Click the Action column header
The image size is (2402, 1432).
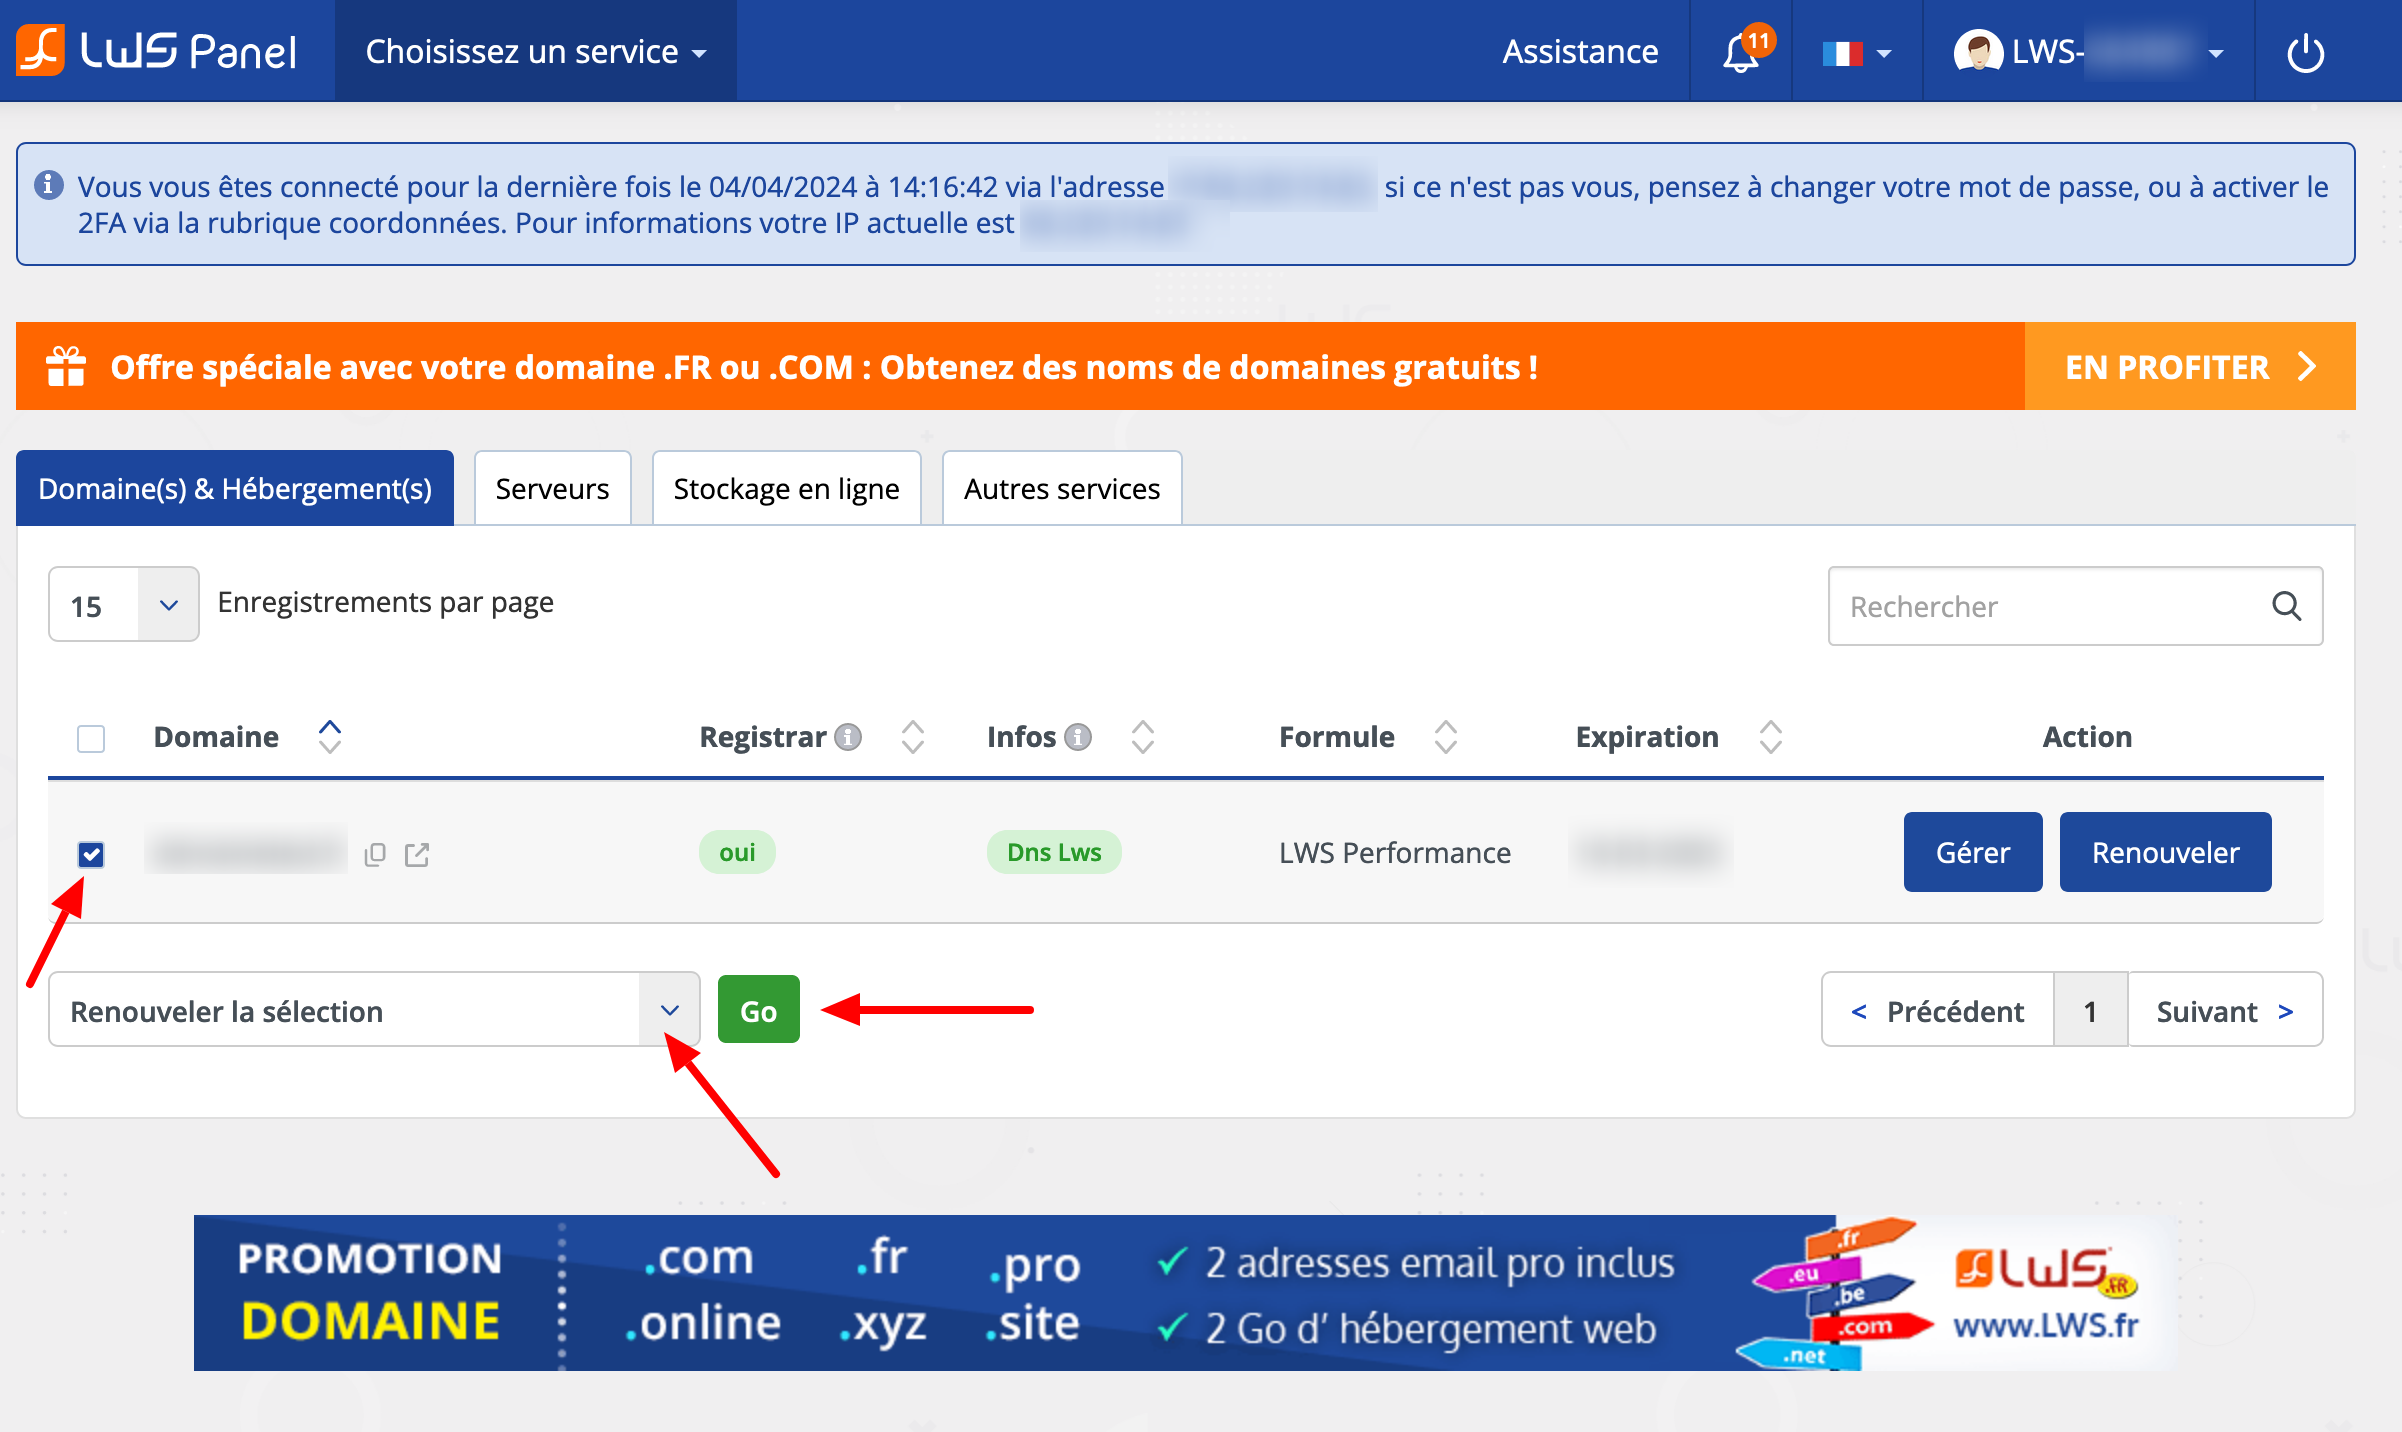point(2087,737)
